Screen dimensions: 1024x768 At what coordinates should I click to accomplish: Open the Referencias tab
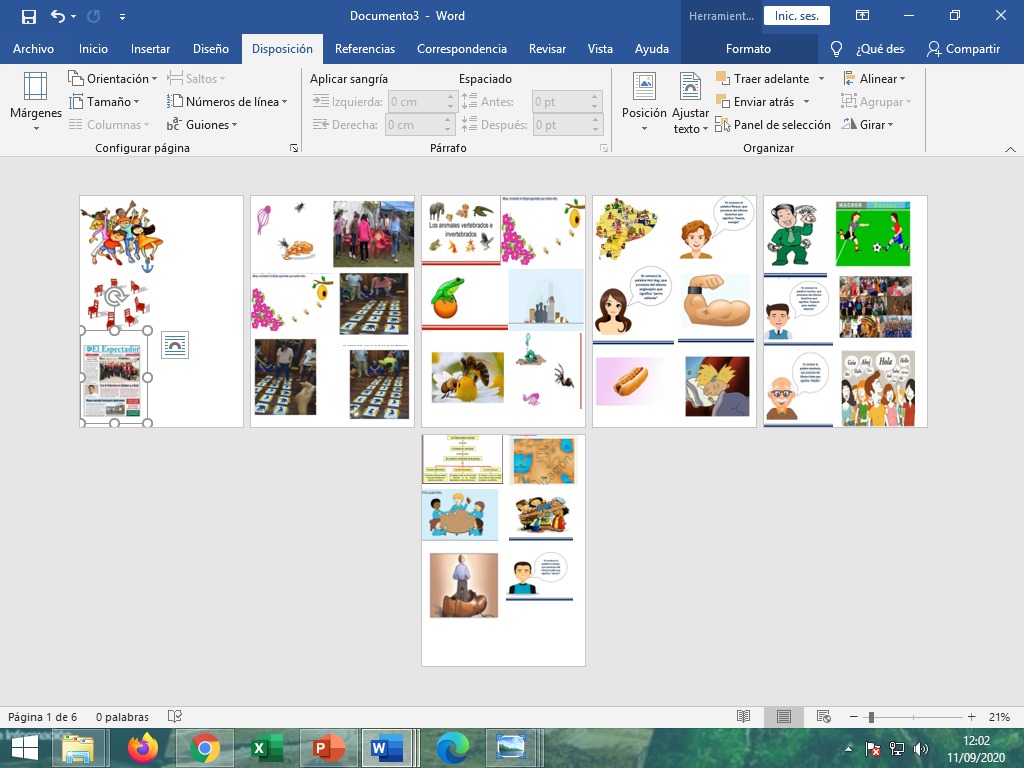pyautogui.click(x=364, y=49)
